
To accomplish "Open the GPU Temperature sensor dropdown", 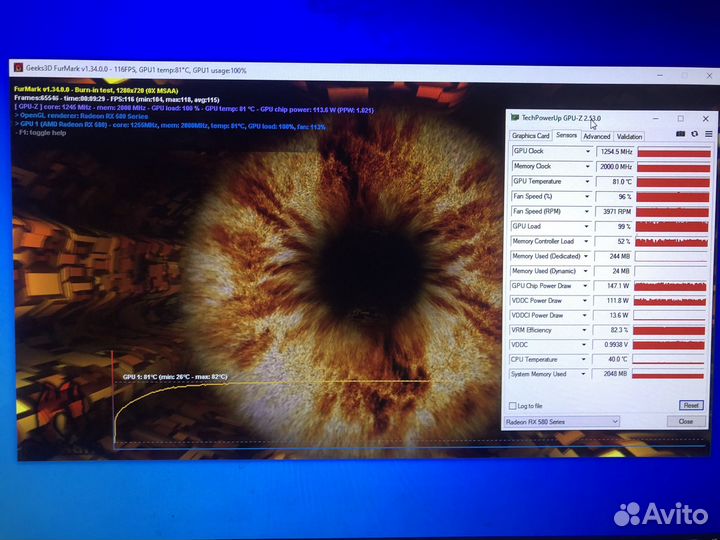I will pos(587,181).
